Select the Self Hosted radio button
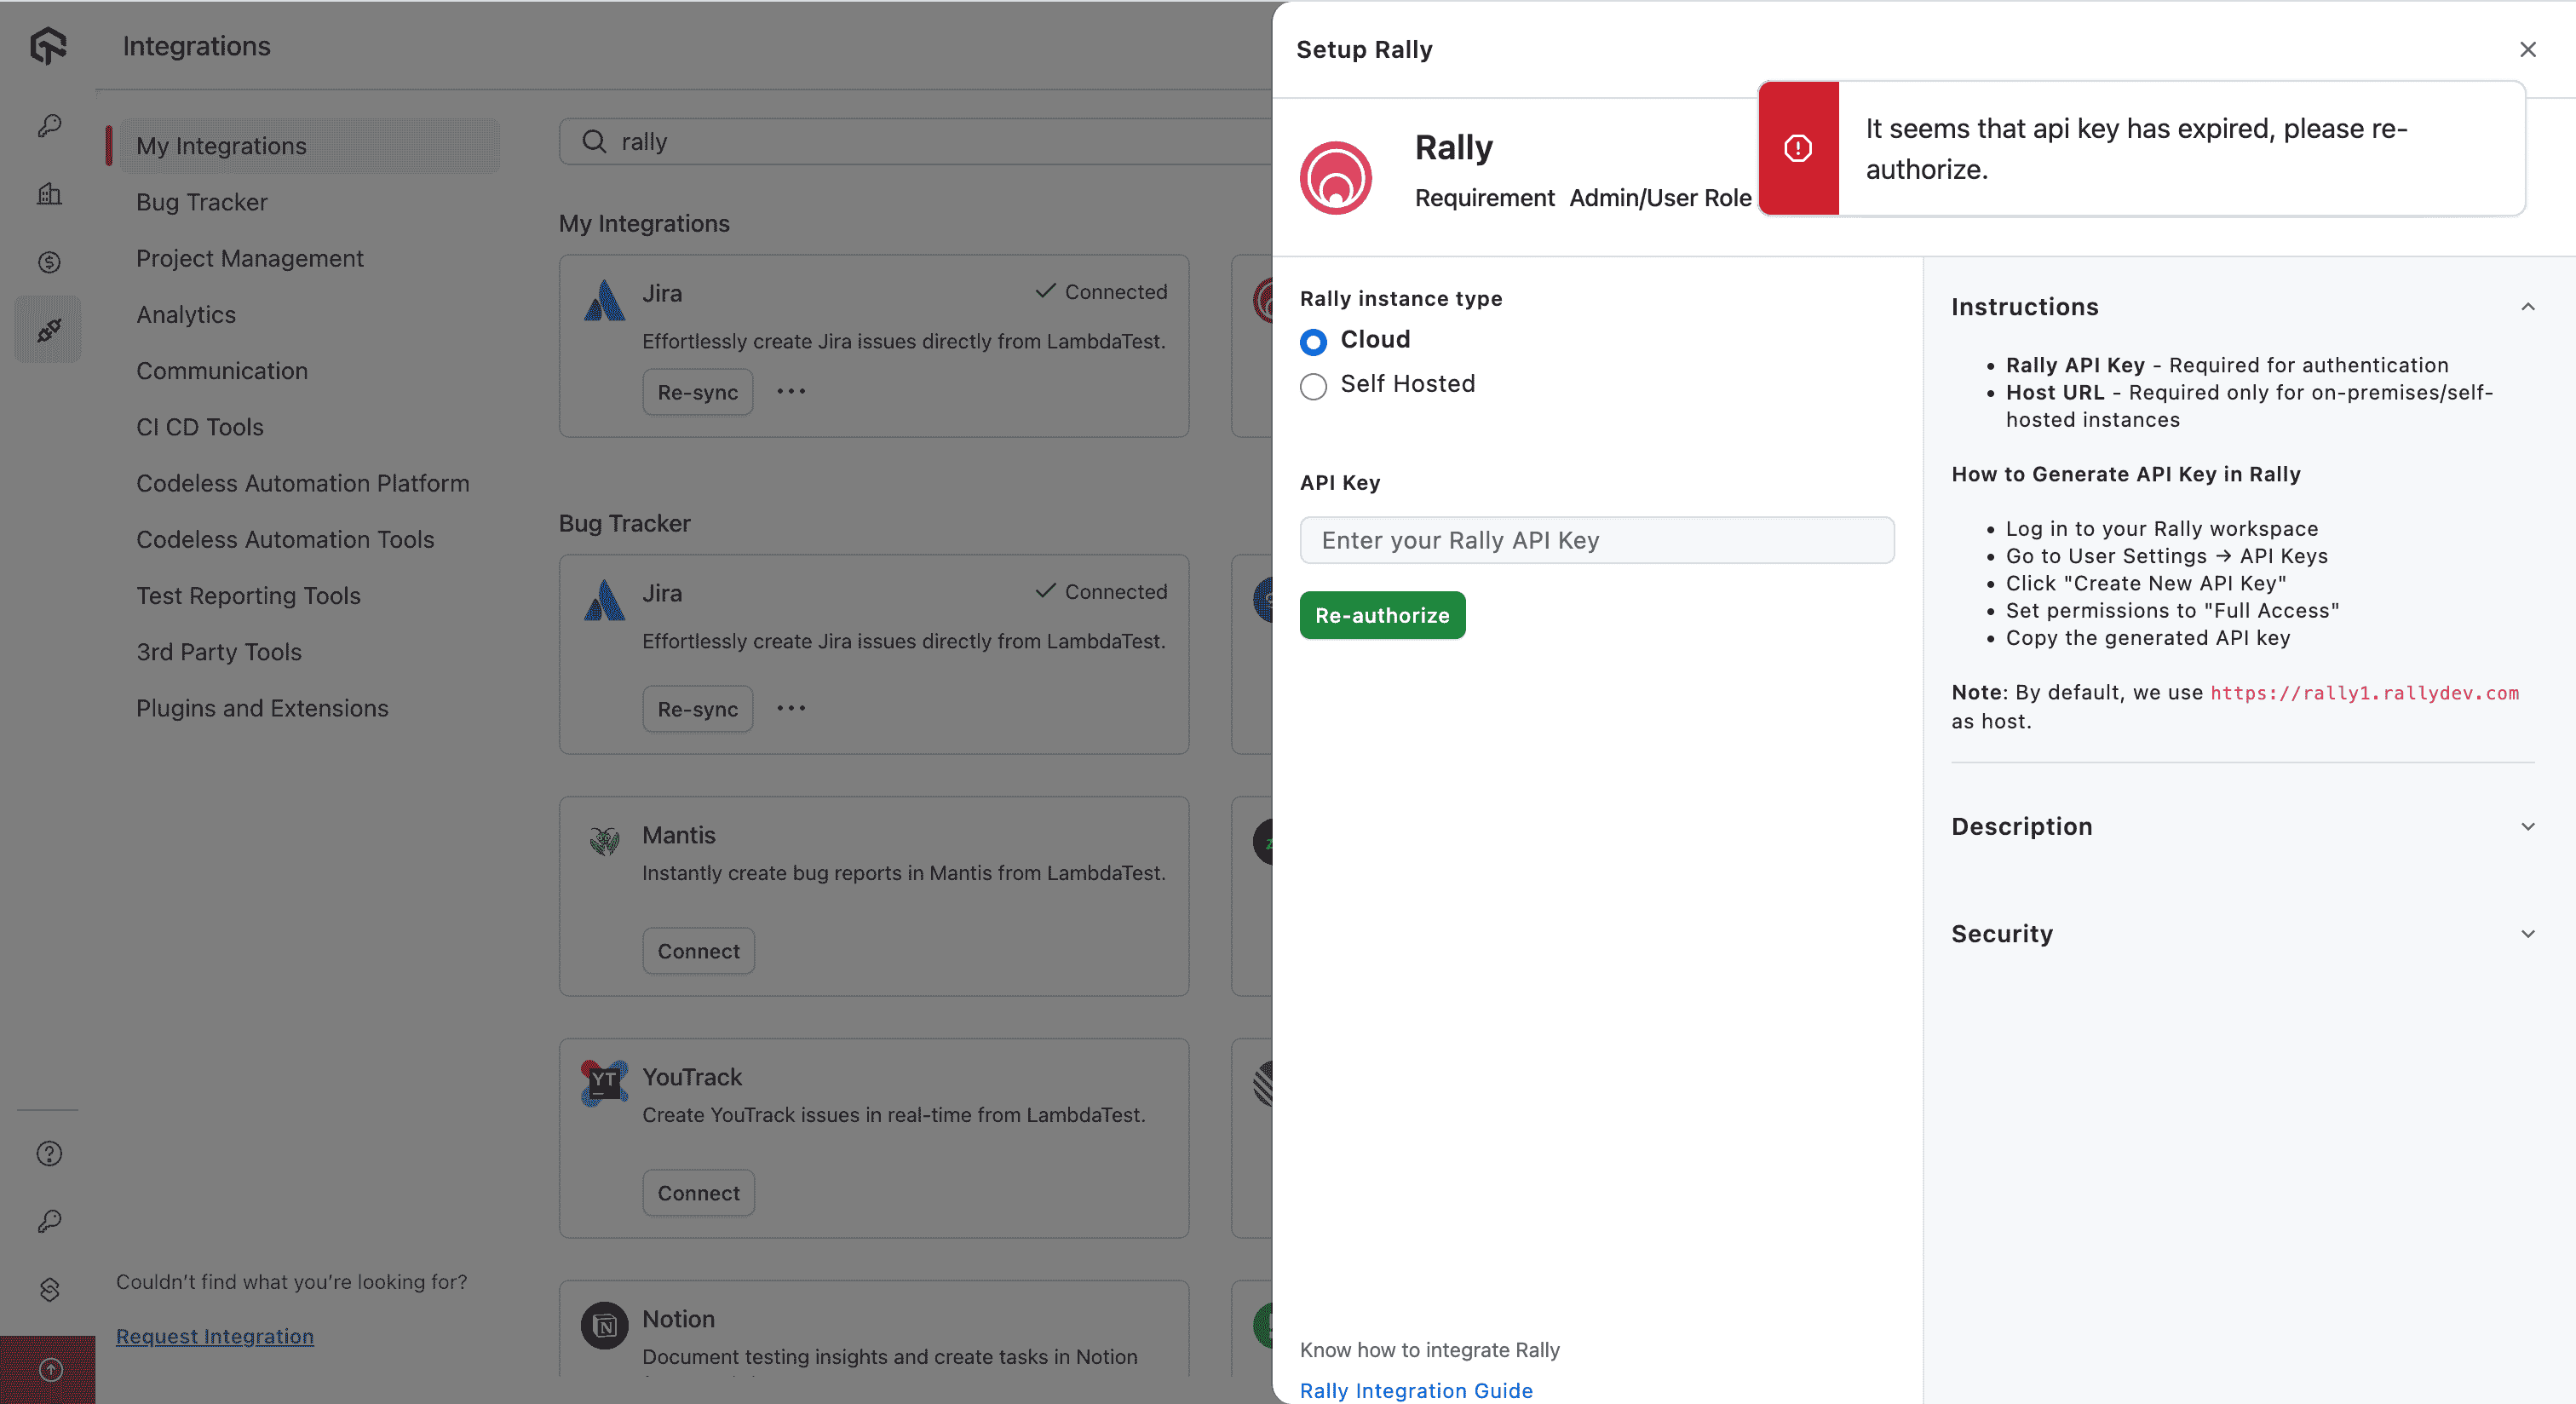This screenshot has width=2576, height=1404. click(1313, 387)
